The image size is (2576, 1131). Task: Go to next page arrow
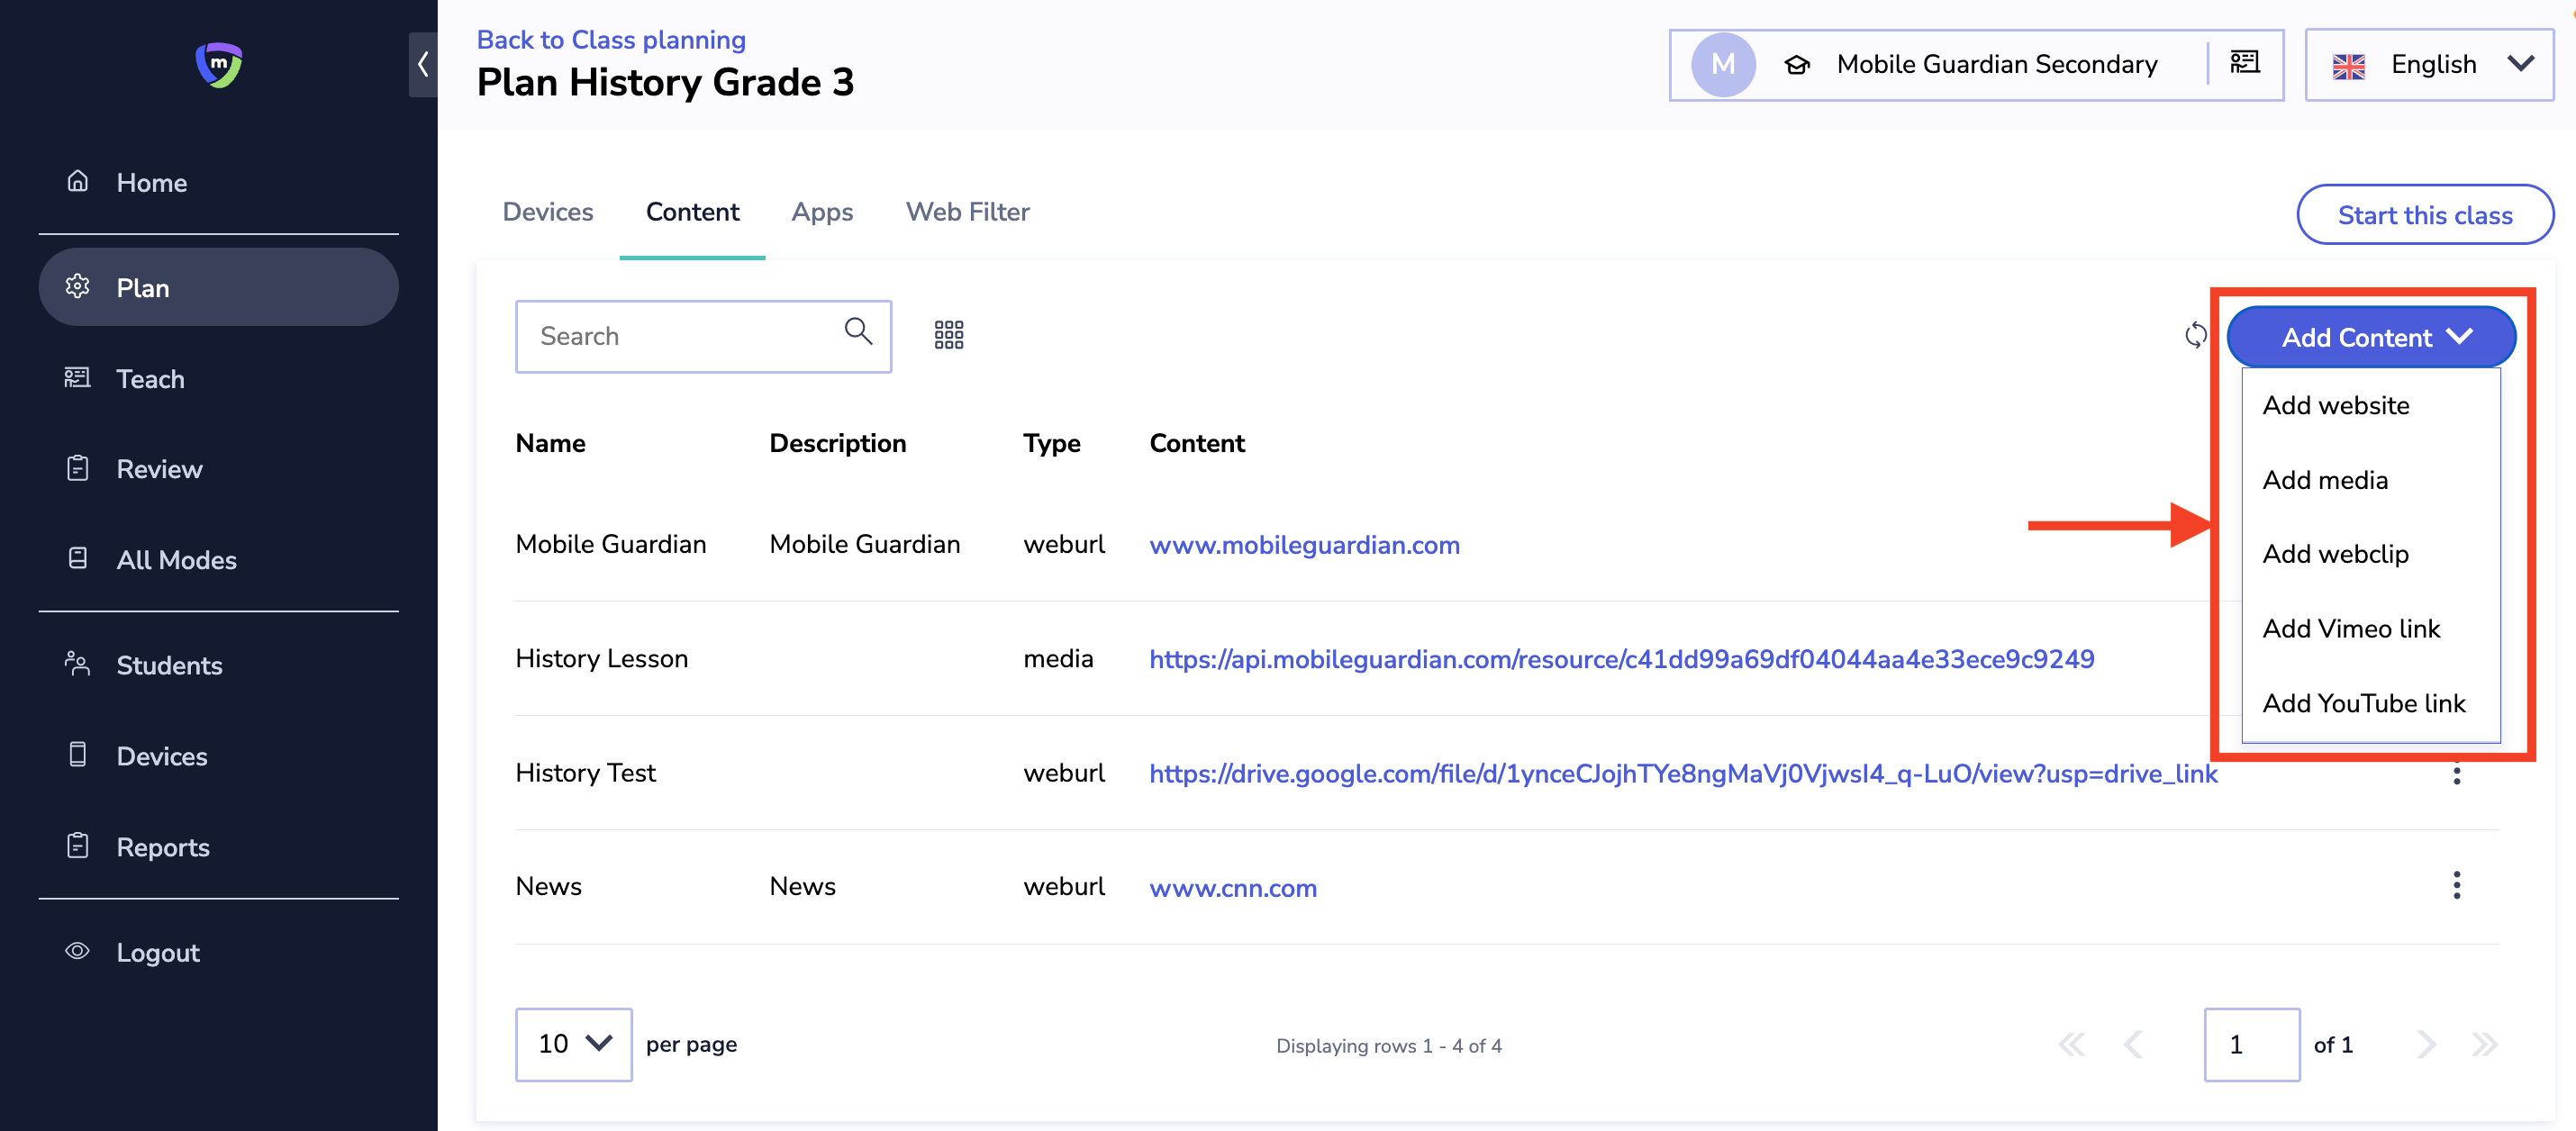click(2425, 1044)
